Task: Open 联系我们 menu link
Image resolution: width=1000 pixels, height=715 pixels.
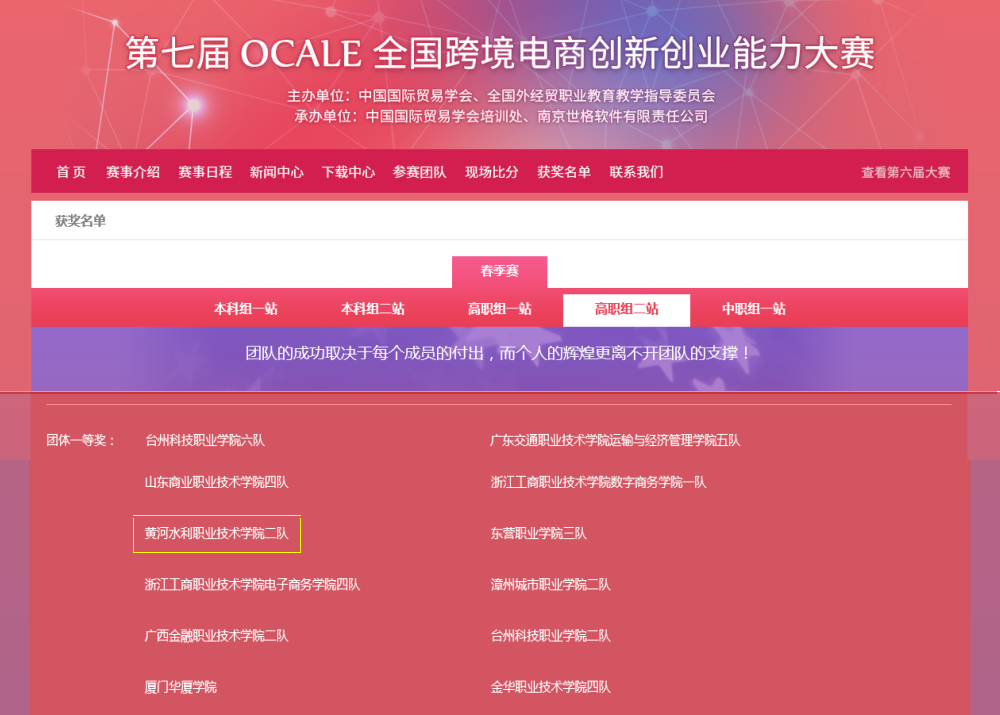Action: (x=636, y=172)
